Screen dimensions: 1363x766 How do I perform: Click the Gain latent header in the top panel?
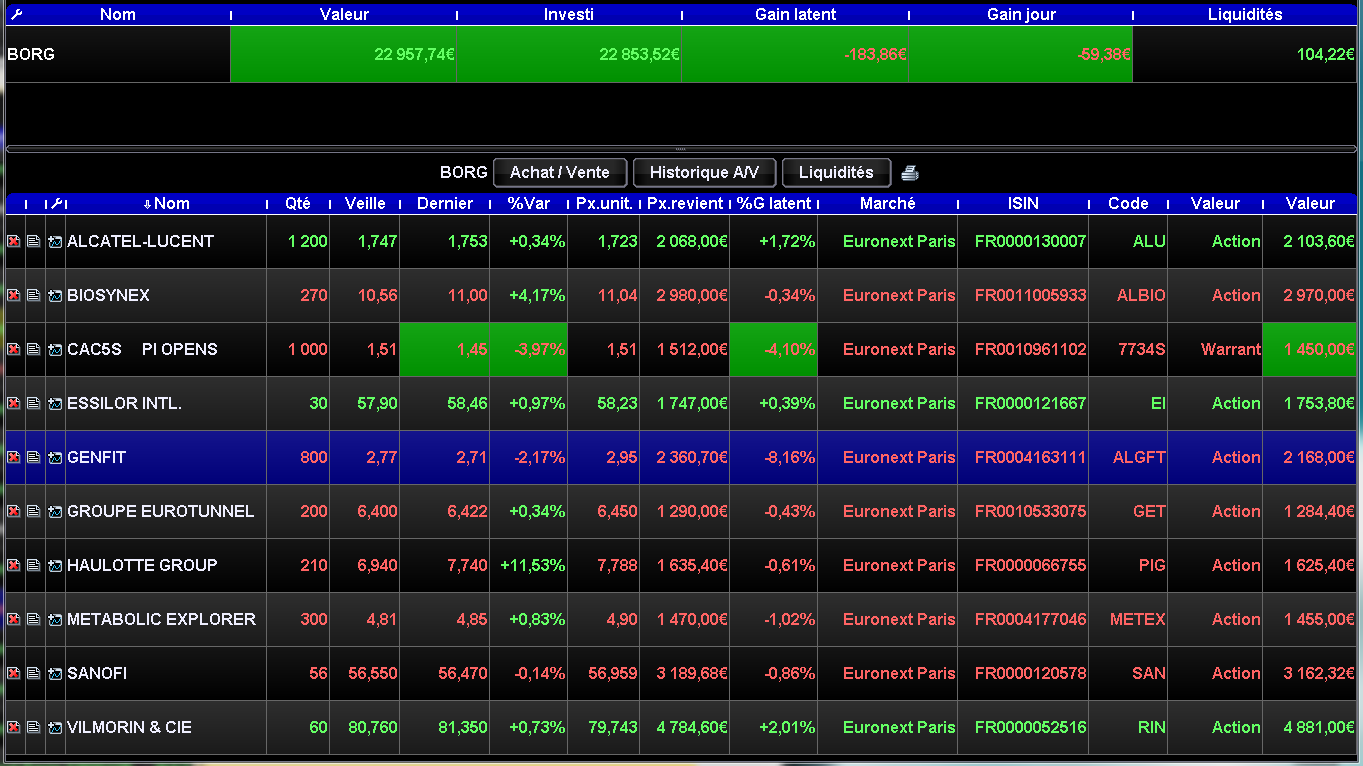[795, 14]
